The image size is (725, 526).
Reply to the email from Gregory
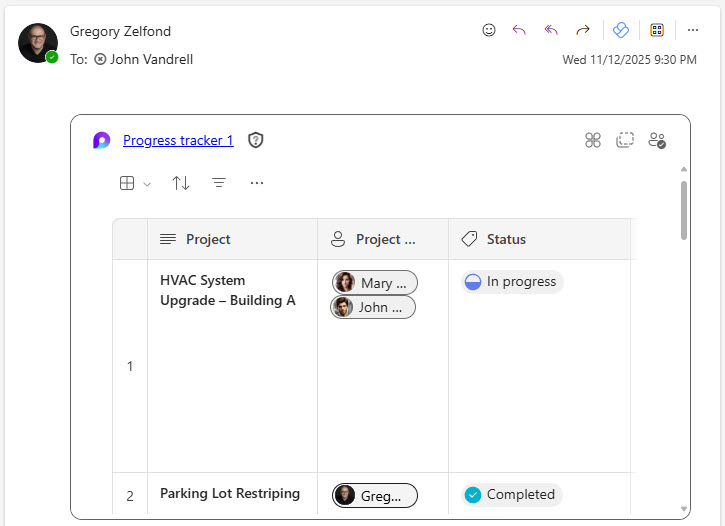tap(519, 30)
